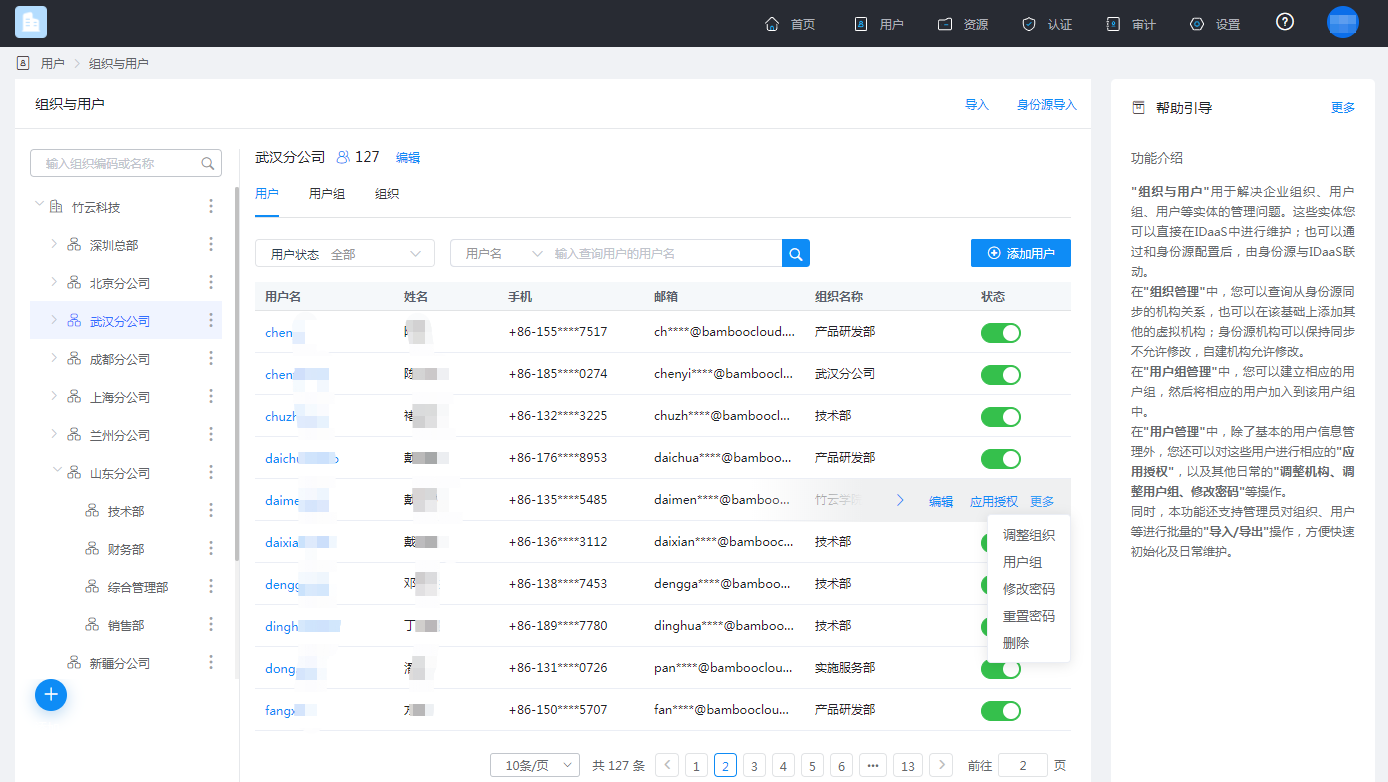Open the three-dot menu for 成都分公司

[x=211, y=359]
